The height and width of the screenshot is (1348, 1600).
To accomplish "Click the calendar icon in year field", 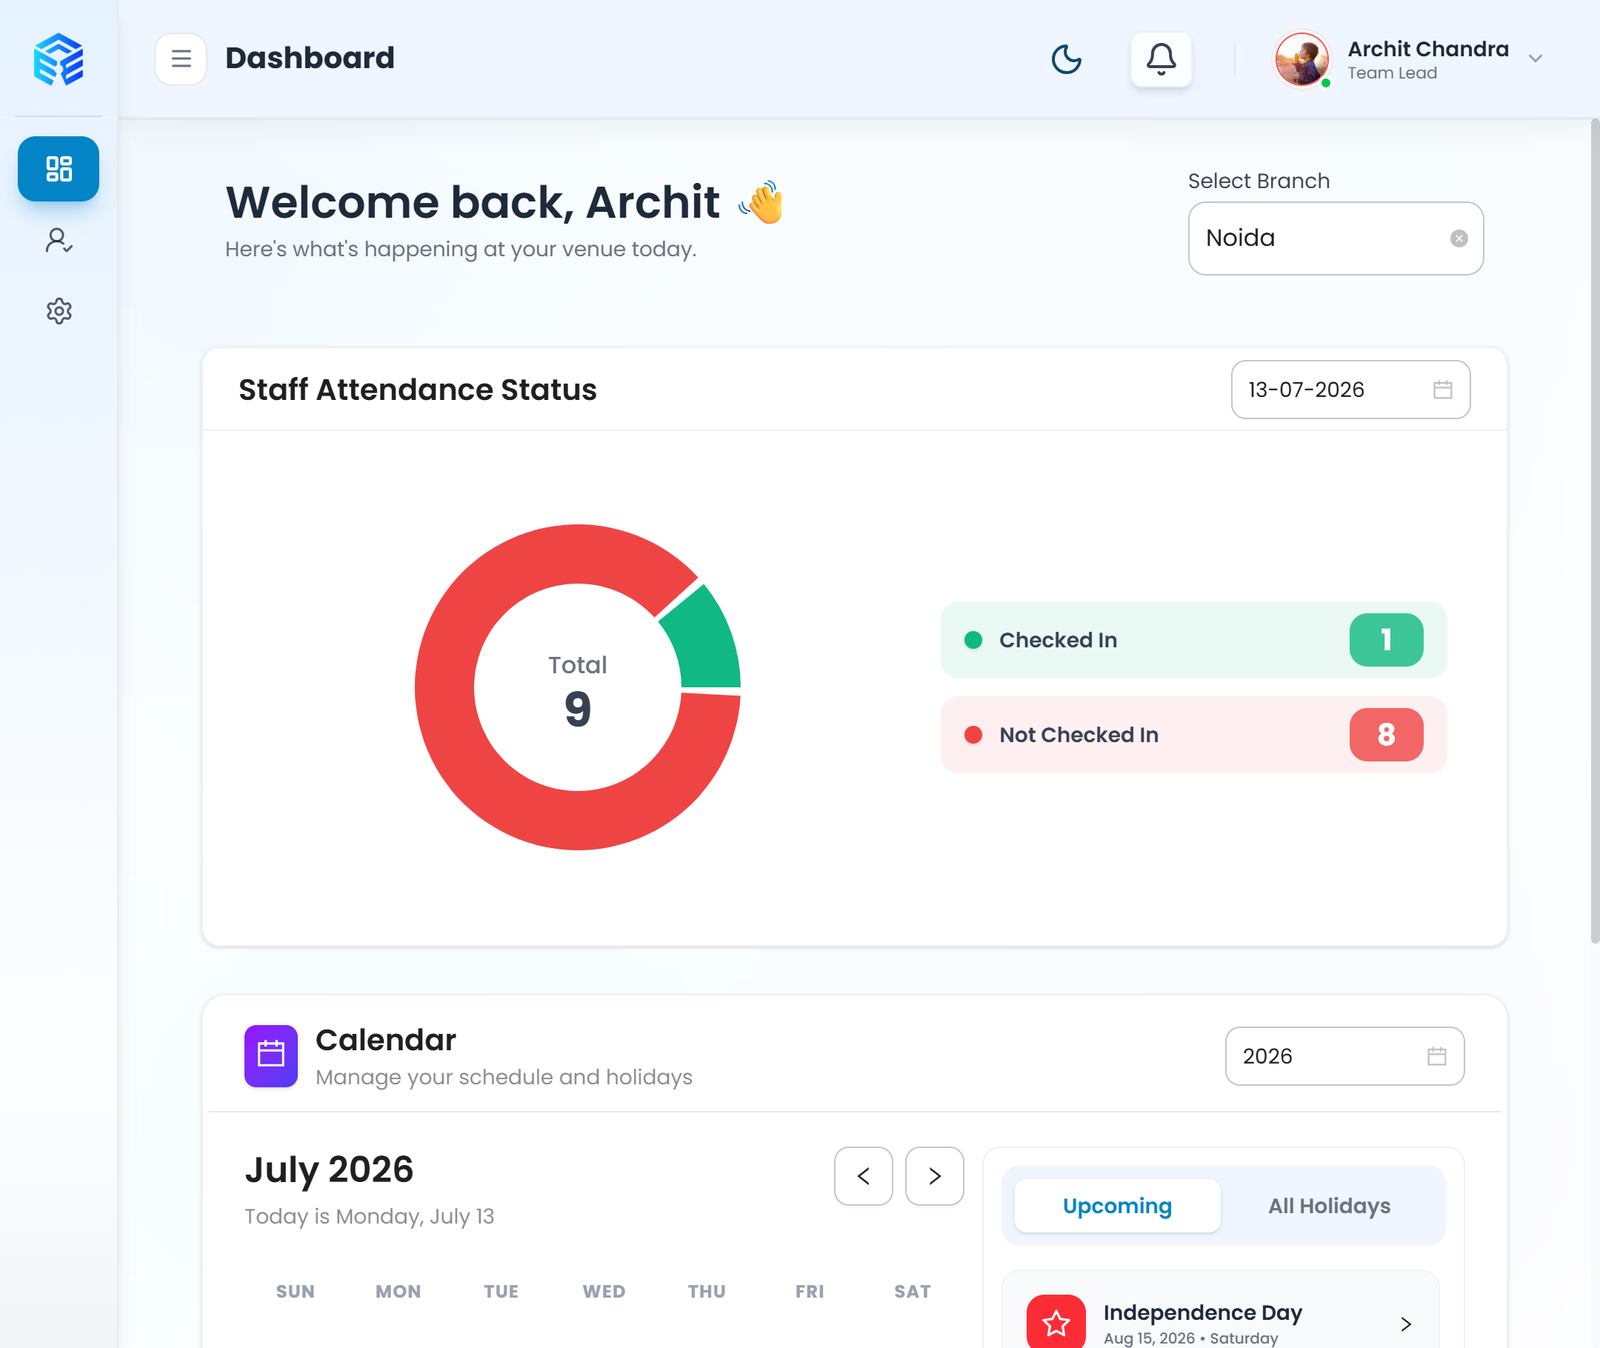I will coord(1437,1056).
